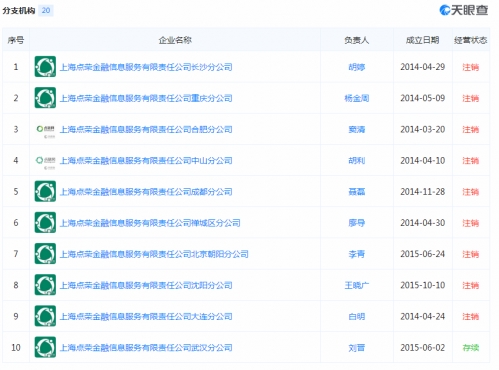Open the 北京朝阳分公司 company link
This screenshot has height=370, width=499.
[x=154, y=254]
